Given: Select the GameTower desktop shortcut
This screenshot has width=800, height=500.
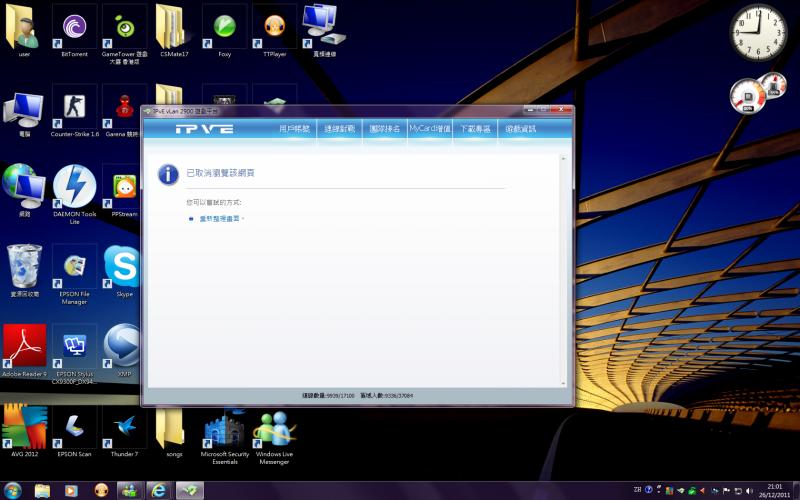Looking at the screenshot, I should [x=124, y=34].
